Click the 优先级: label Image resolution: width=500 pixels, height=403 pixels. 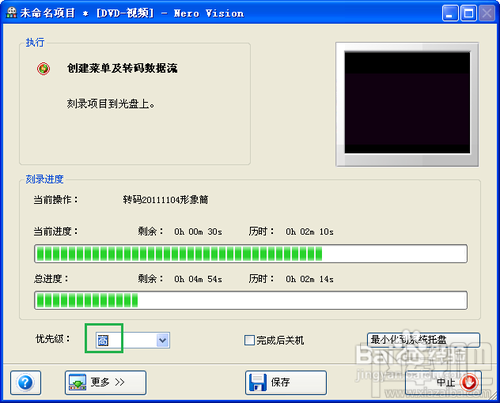point(53,339)
